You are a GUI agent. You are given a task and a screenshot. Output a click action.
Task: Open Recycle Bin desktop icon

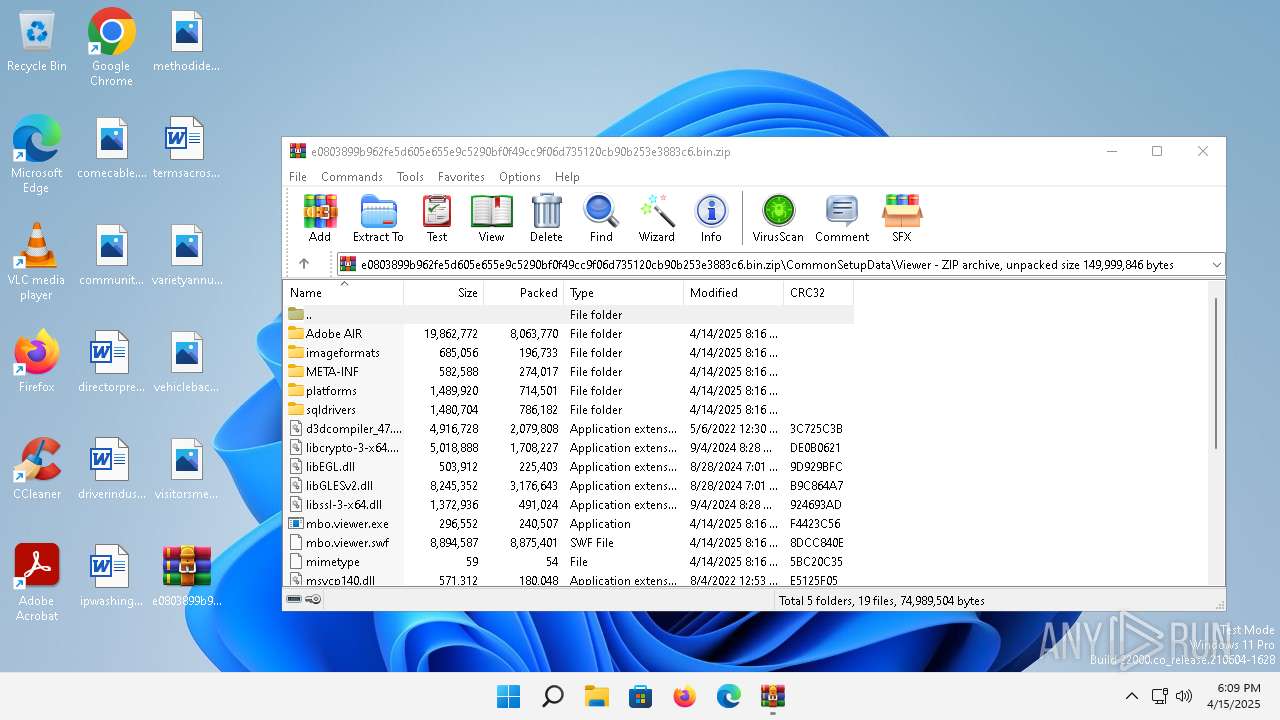click(x=37, y=42)
